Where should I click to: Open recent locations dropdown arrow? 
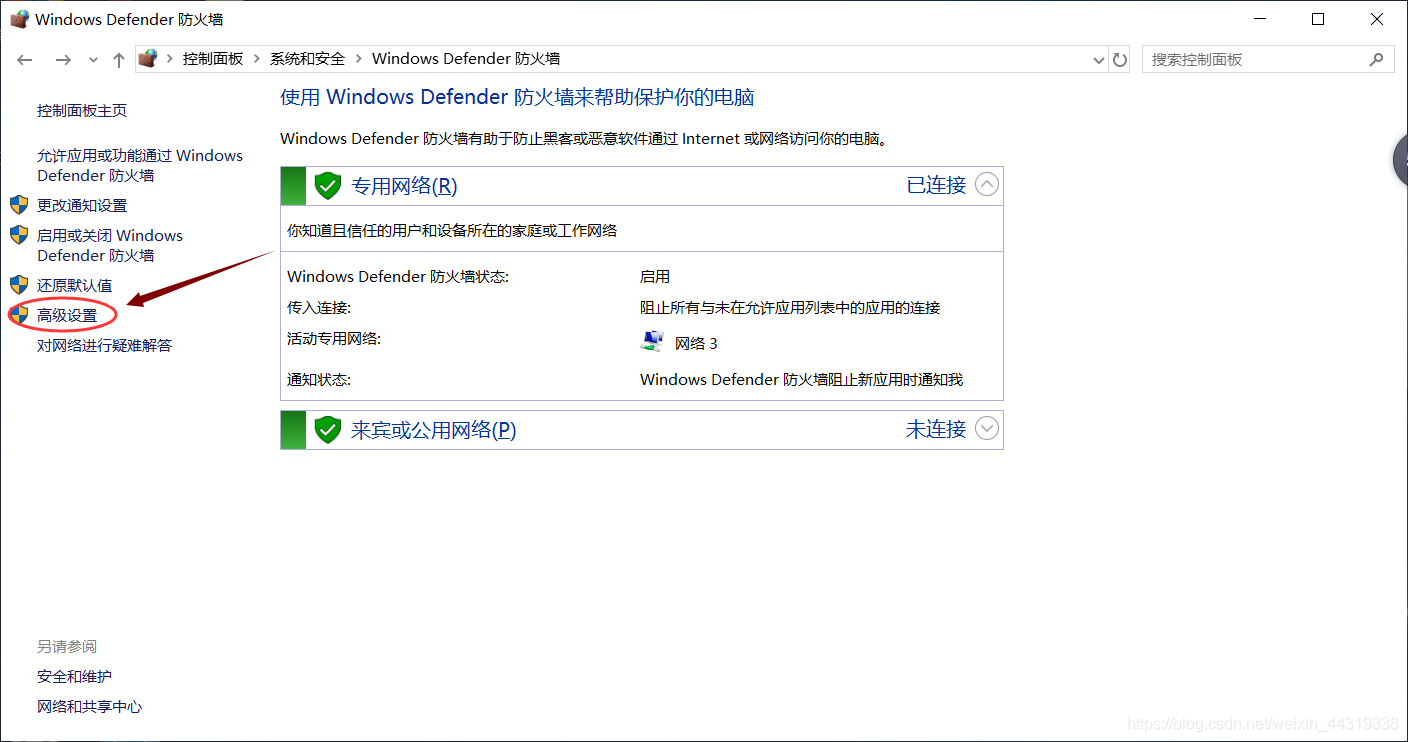pyautogui.click(x=93, y=60)
